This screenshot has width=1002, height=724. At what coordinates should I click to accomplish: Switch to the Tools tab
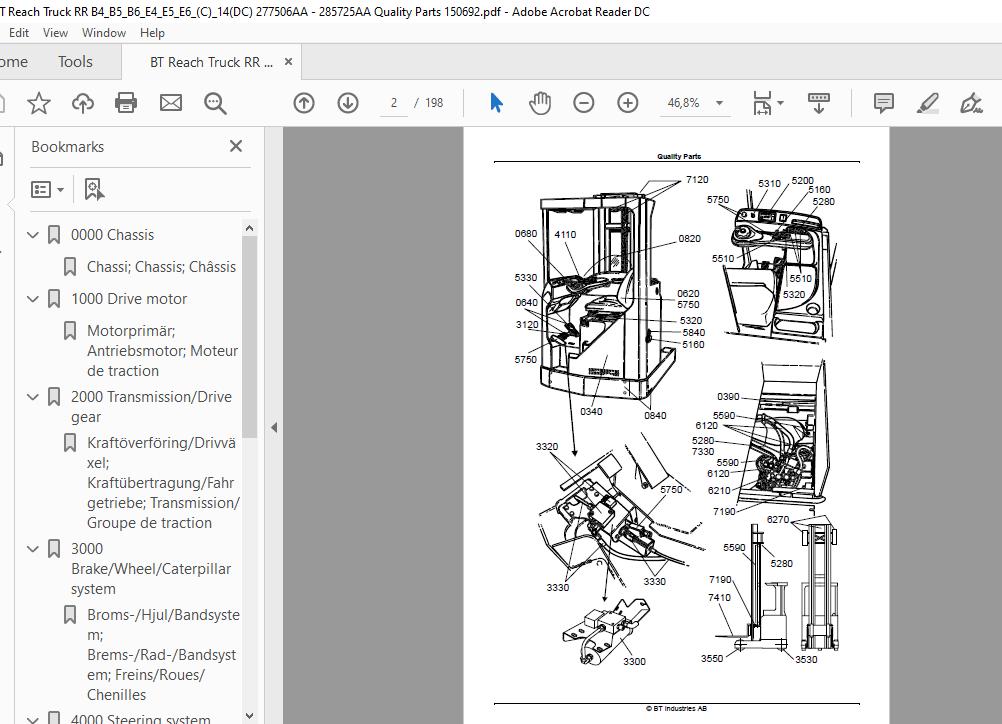(x=75, y=62)
